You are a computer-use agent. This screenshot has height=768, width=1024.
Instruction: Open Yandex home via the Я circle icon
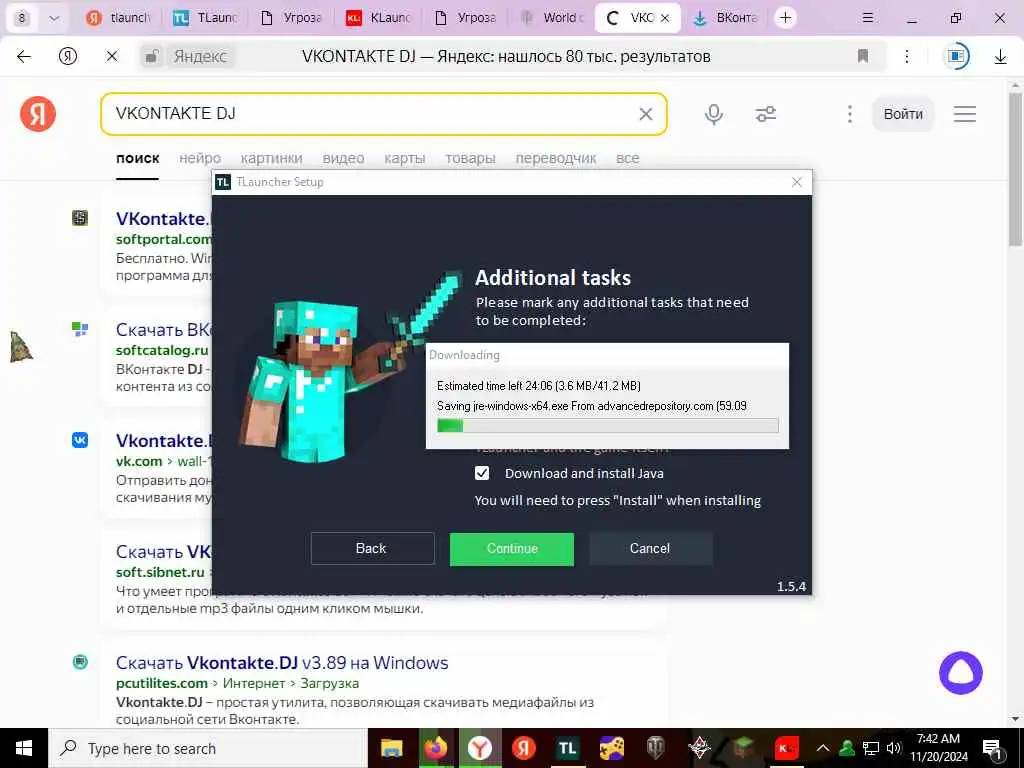(68, 57)
